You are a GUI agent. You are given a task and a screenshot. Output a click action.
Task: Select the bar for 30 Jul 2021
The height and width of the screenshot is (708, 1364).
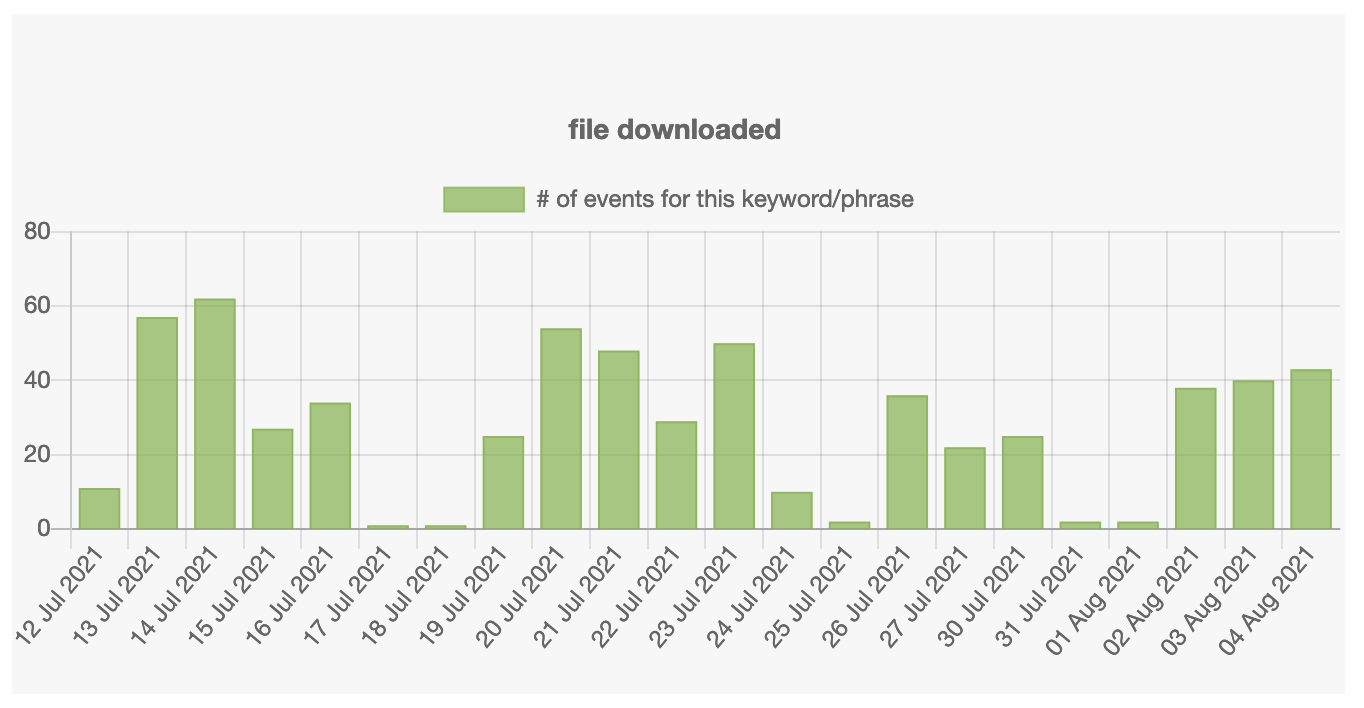1021,480
